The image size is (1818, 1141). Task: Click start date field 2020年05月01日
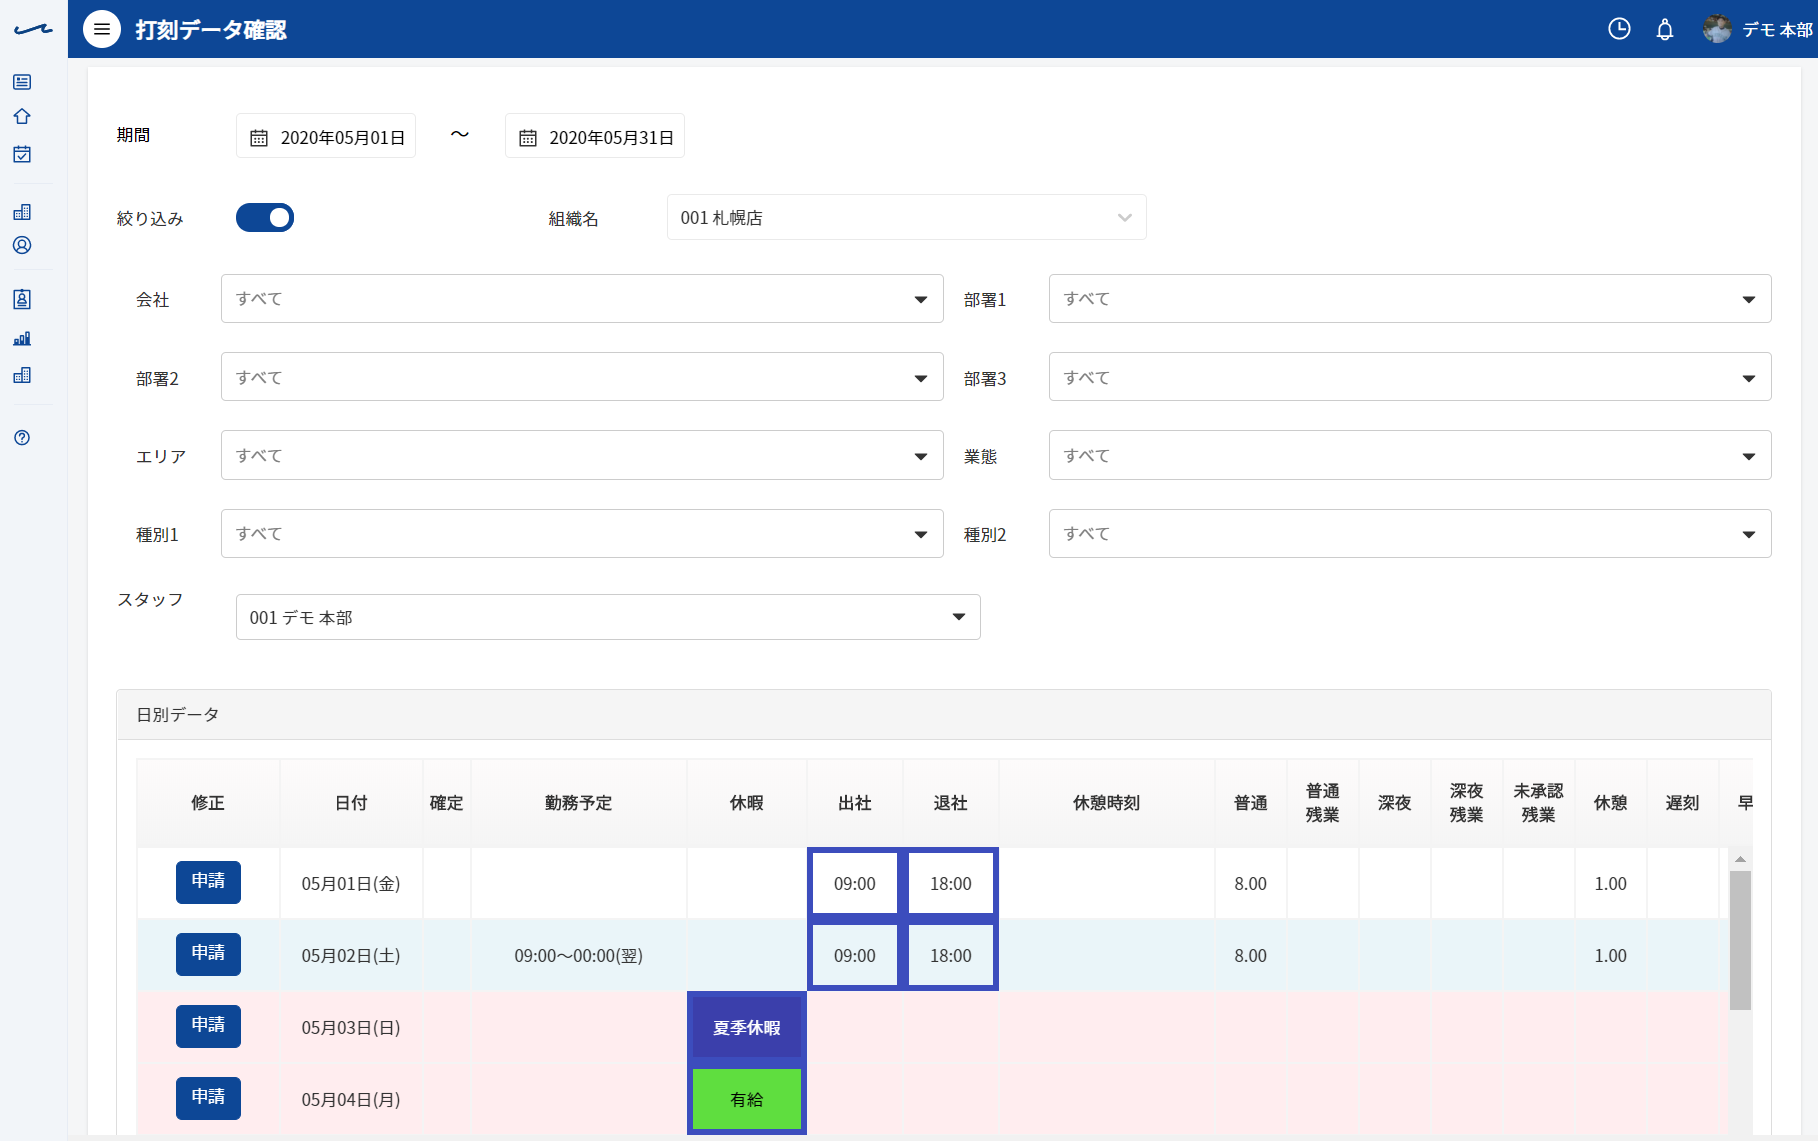pyautogui.click(x=326, y=137)
